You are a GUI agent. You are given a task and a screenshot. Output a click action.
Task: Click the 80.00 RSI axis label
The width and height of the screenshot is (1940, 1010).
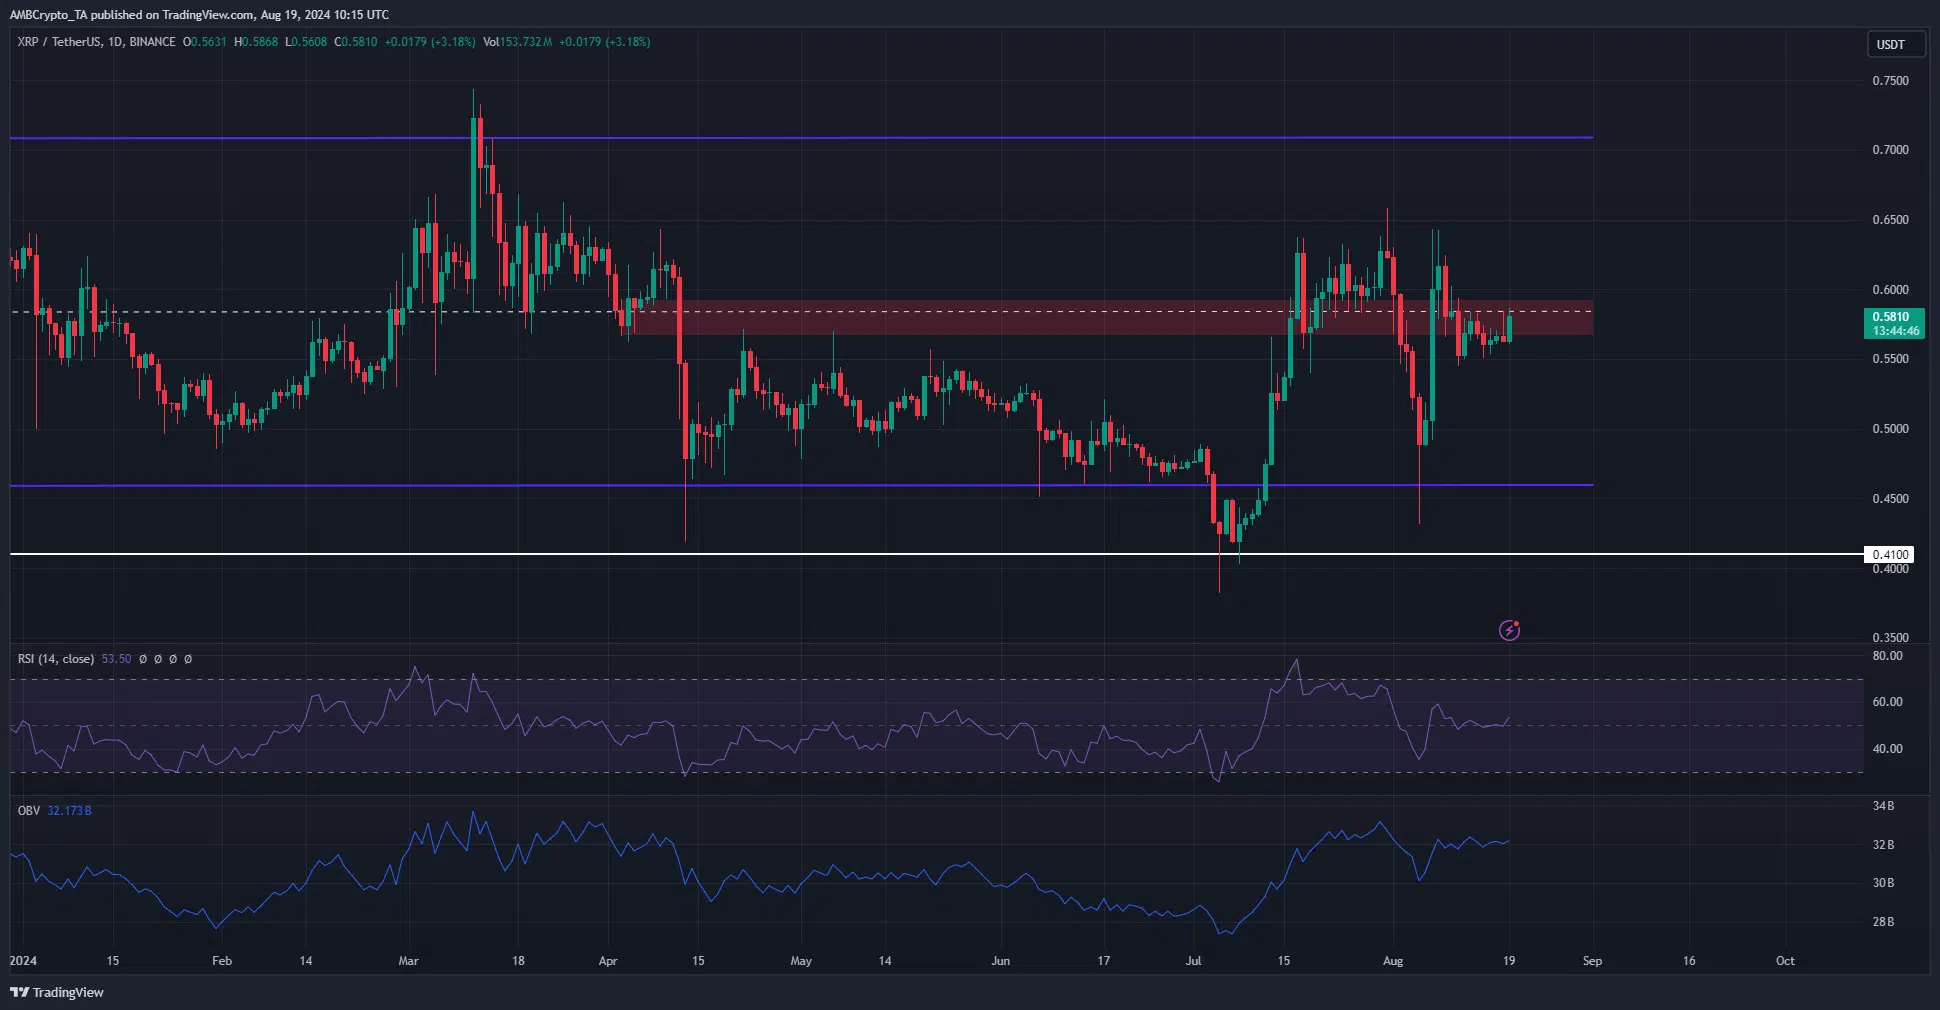(x=1888, y=656)
